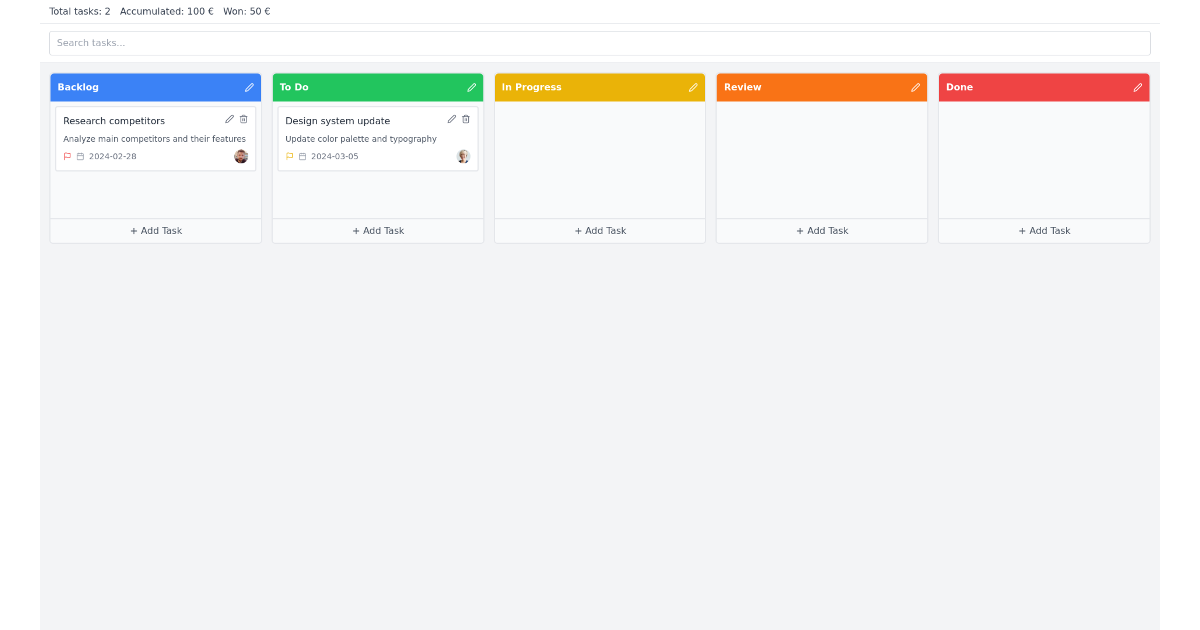Click the yellow priority flag on Design system update
Image resolution: width=1200 pixels, height=630 pixels.
[289, 156]
